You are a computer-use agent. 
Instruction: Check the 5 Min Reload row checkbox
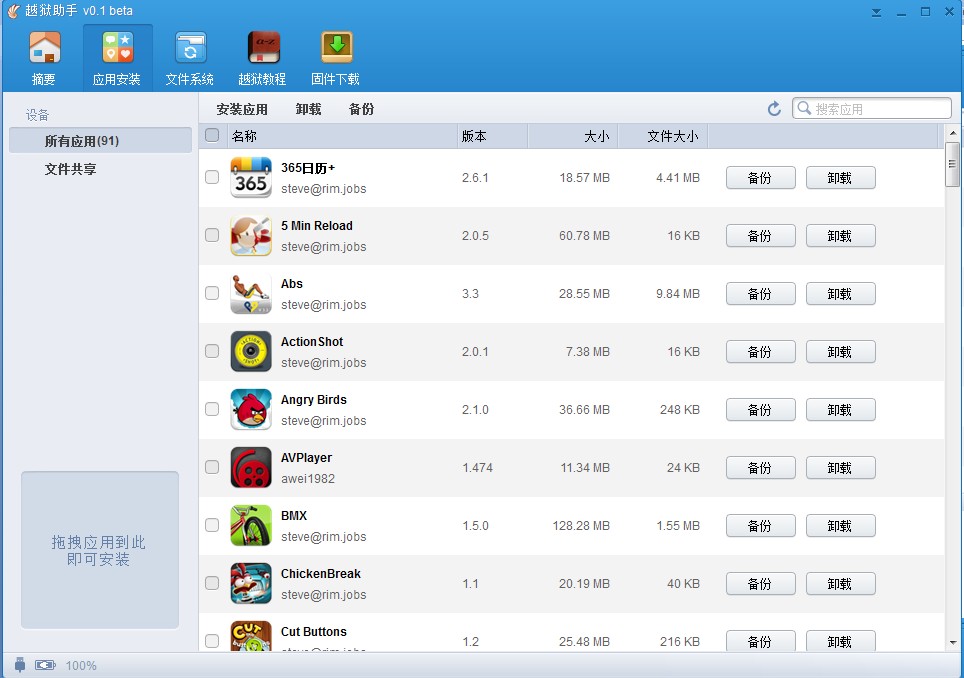pyautogui.click(x=212, y=235)
